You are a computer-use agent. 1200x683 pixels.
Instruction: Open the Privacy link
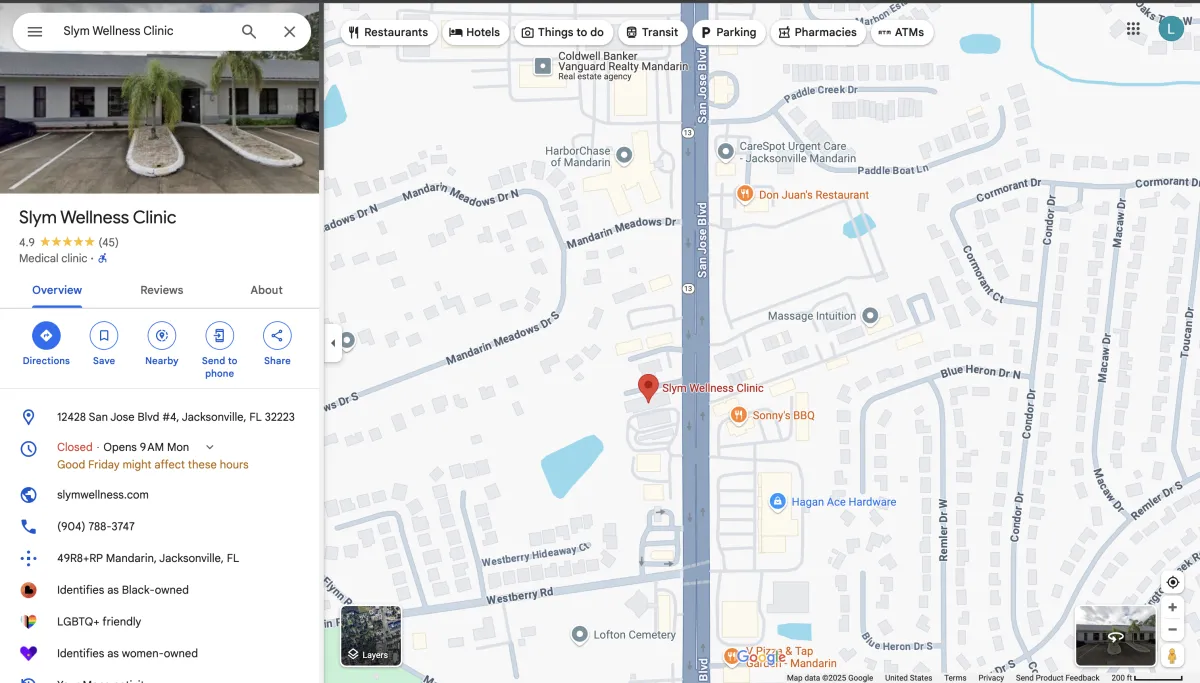point(991,678)
